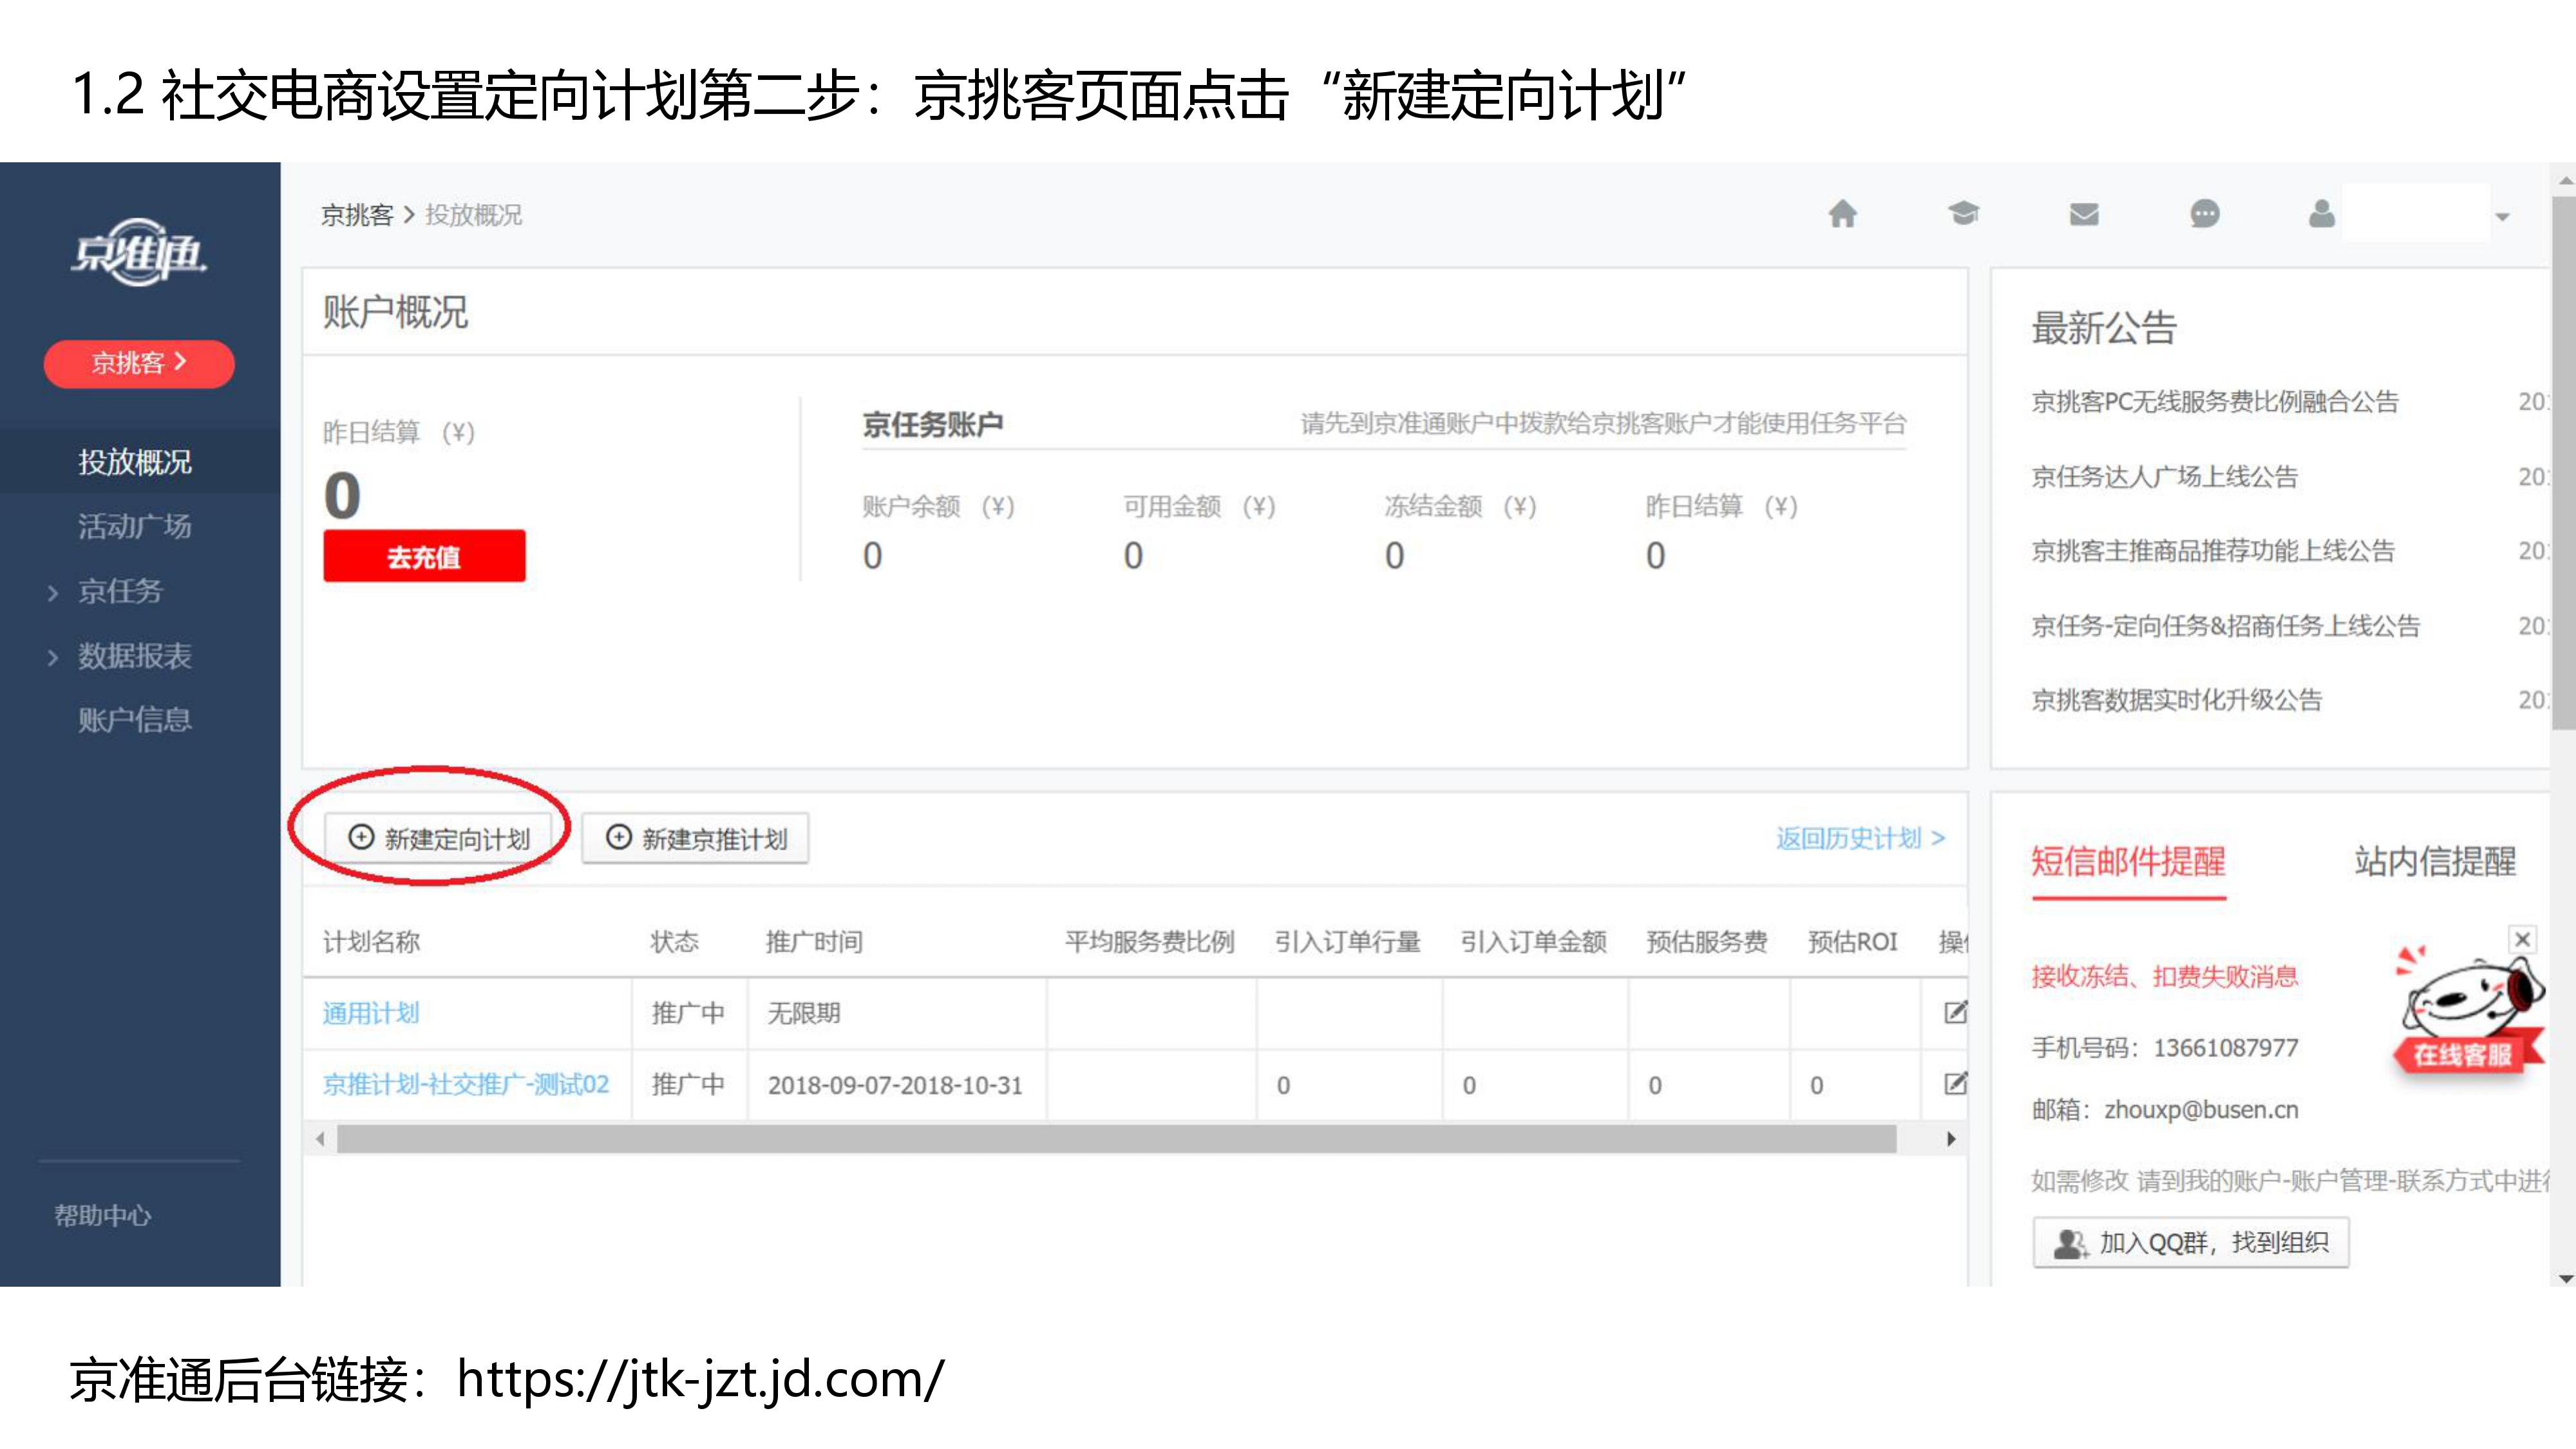Click the home icon in top bar
Screen dimensions: 2576x1449
coord(1842,214)
